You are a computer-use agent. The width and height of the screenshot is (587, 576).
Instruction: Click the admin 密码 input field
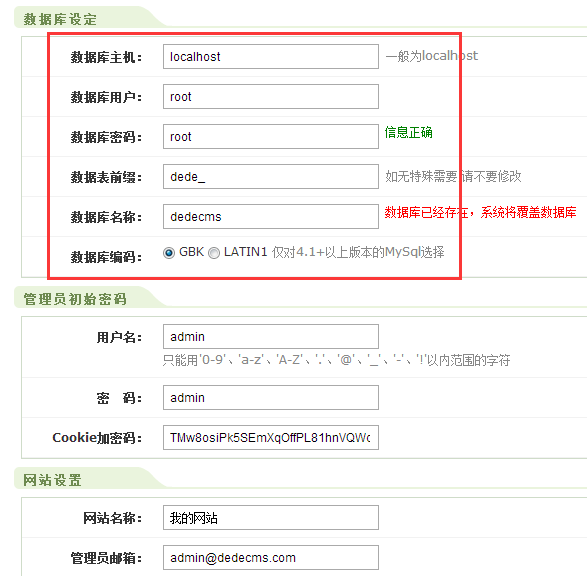(271, 397)
